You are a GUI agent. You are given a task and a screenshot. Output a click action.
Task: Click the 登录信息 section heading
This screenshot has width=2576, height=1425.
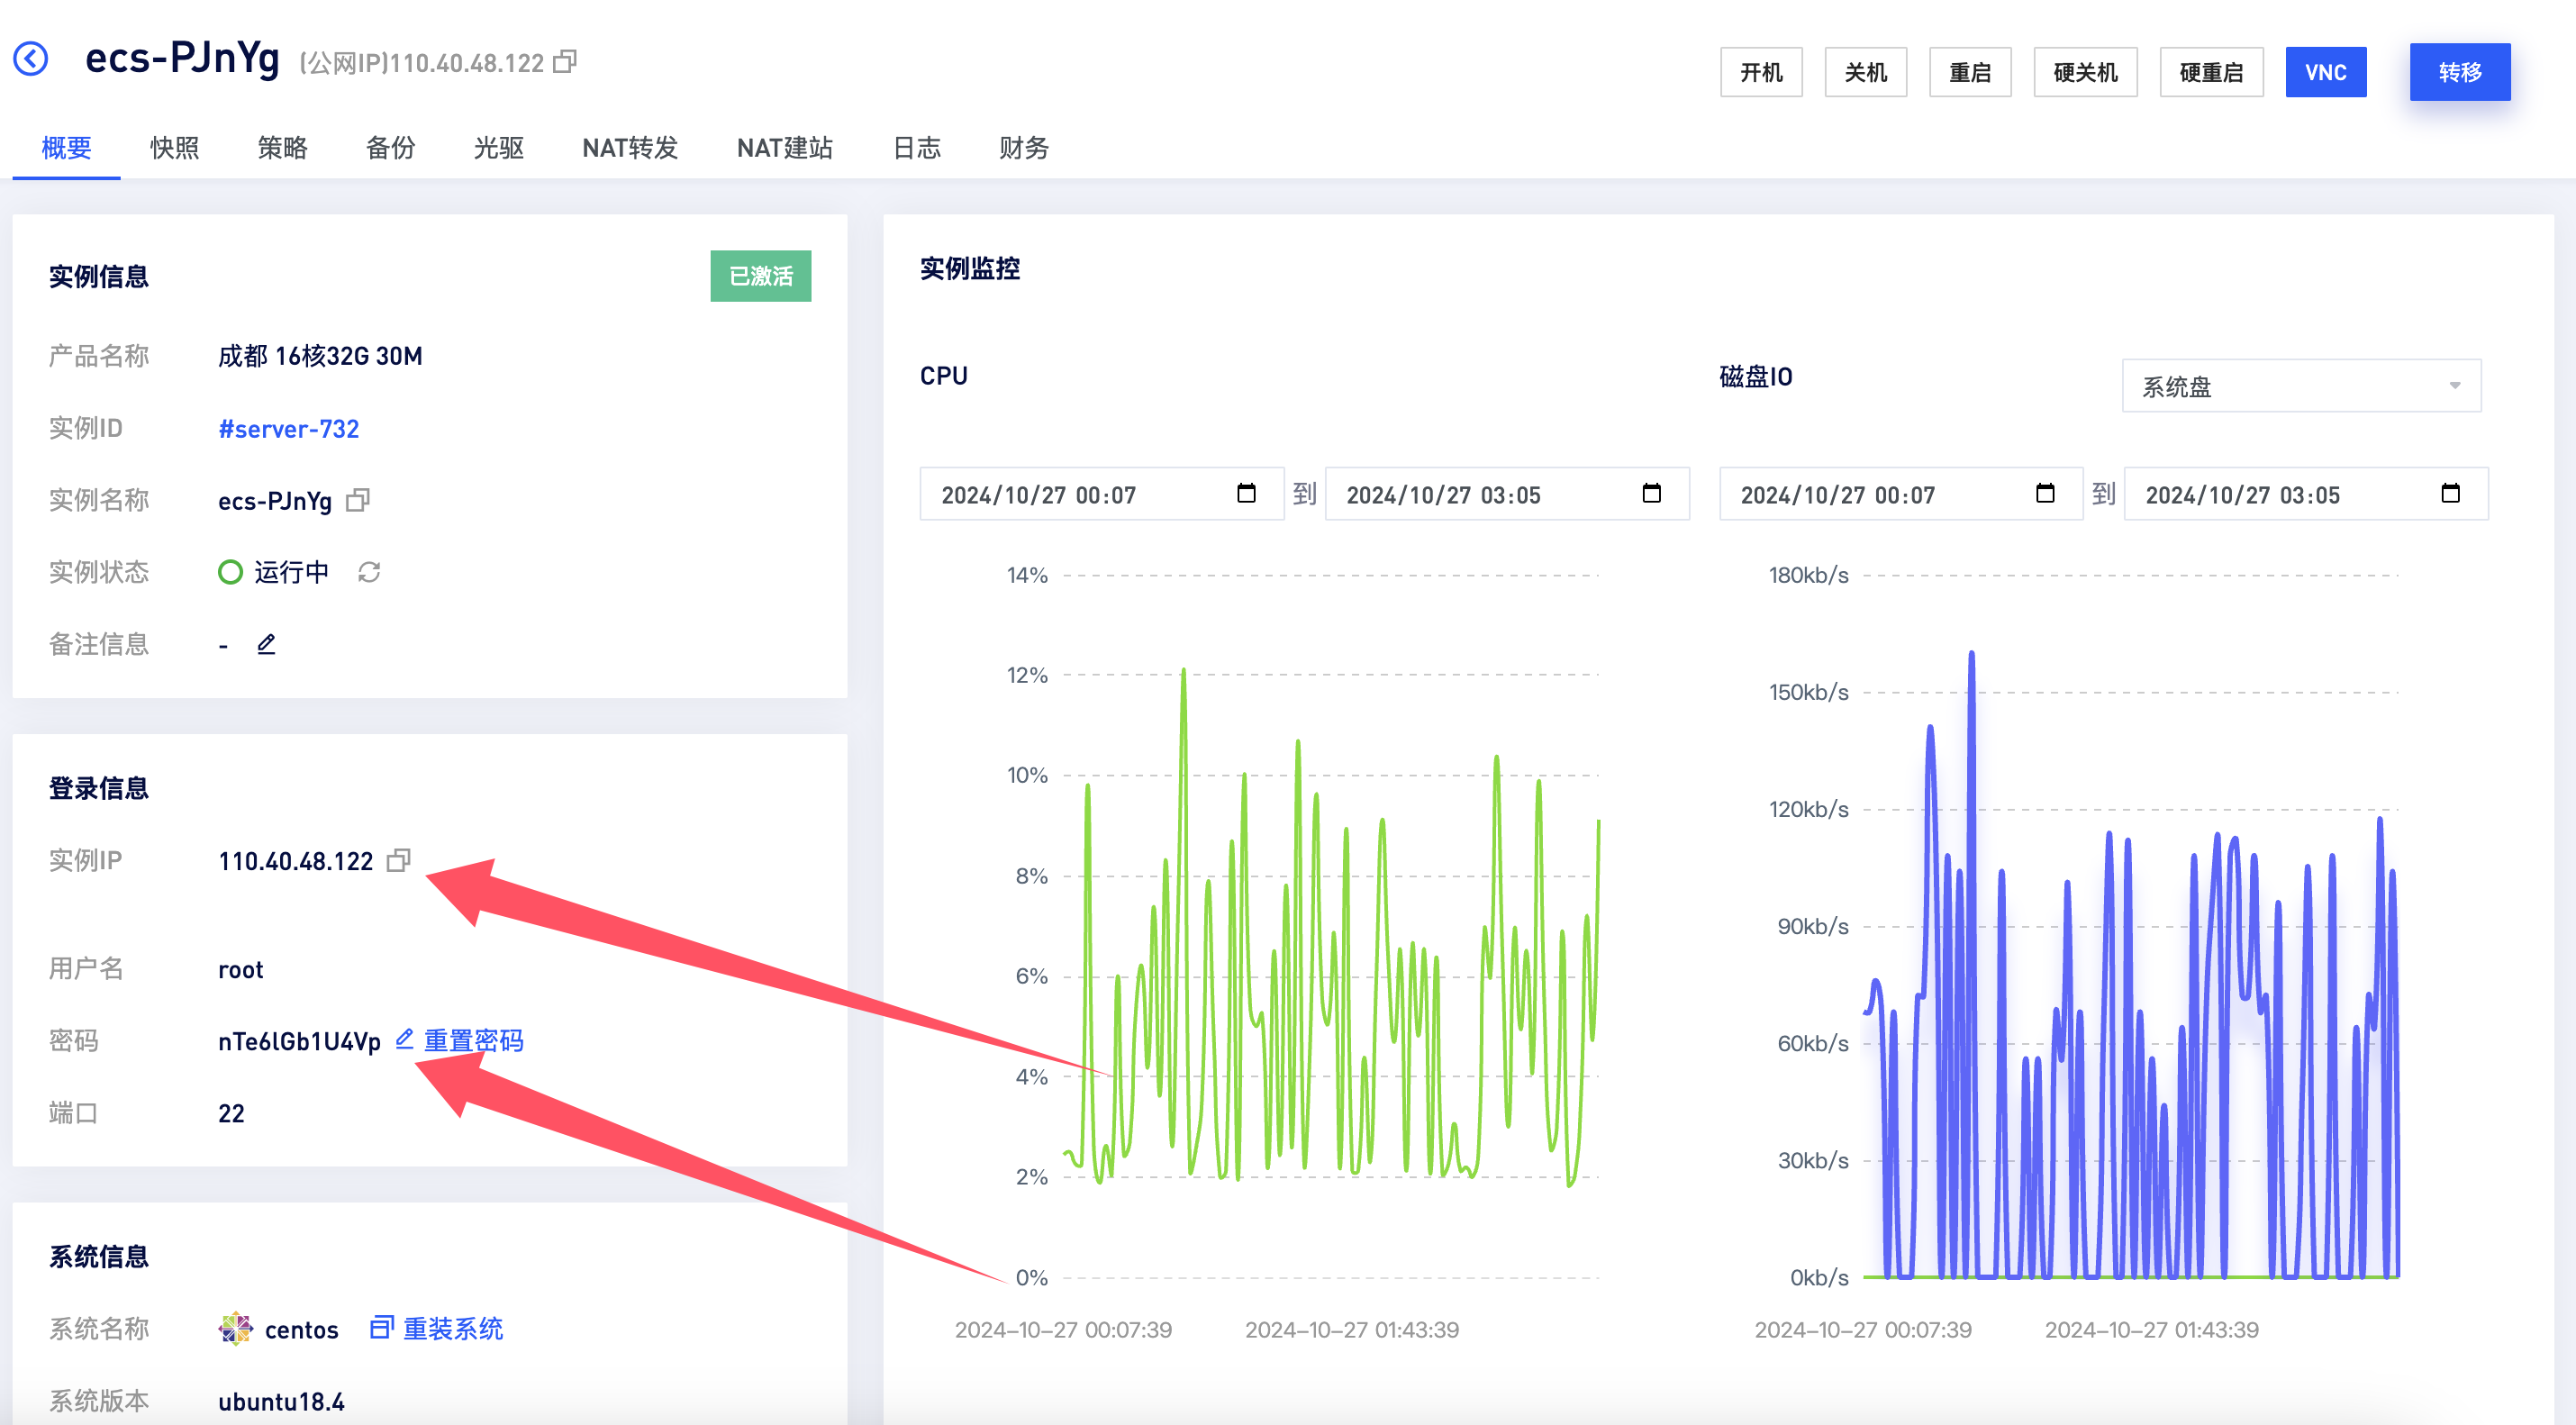(x=98, y=789)
